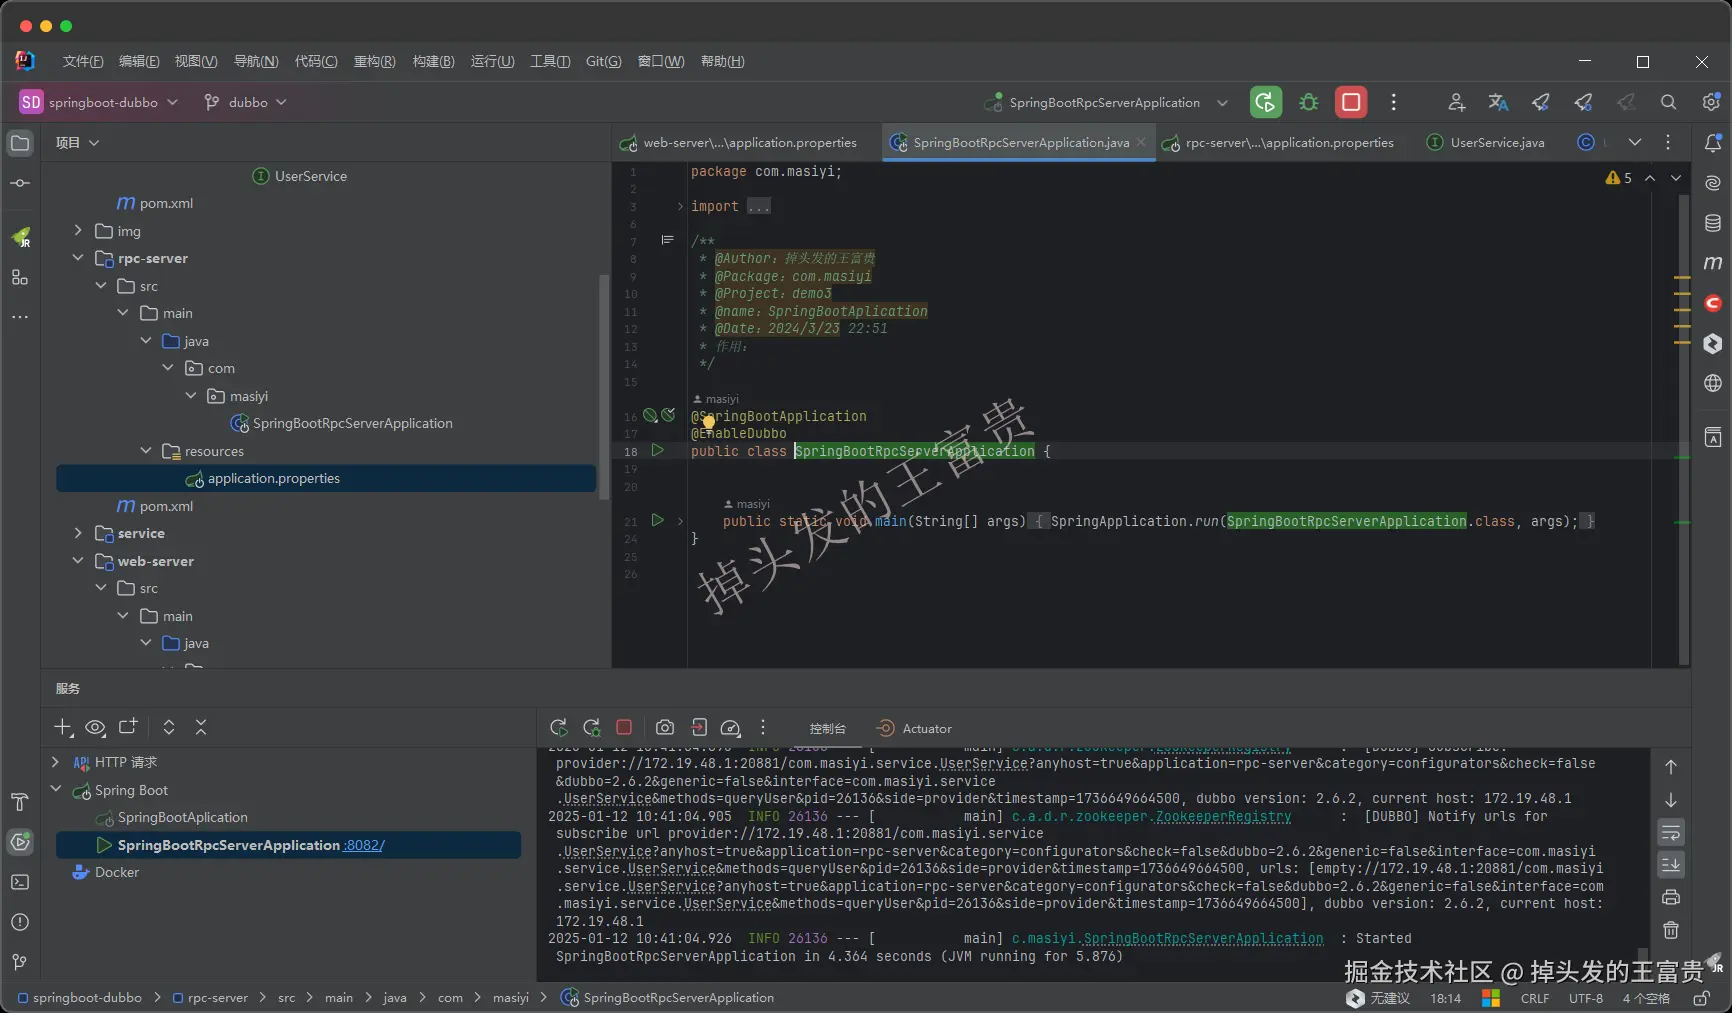Open the code with me user icon
This screenshot has width=1732, height=1013.
1456,102
